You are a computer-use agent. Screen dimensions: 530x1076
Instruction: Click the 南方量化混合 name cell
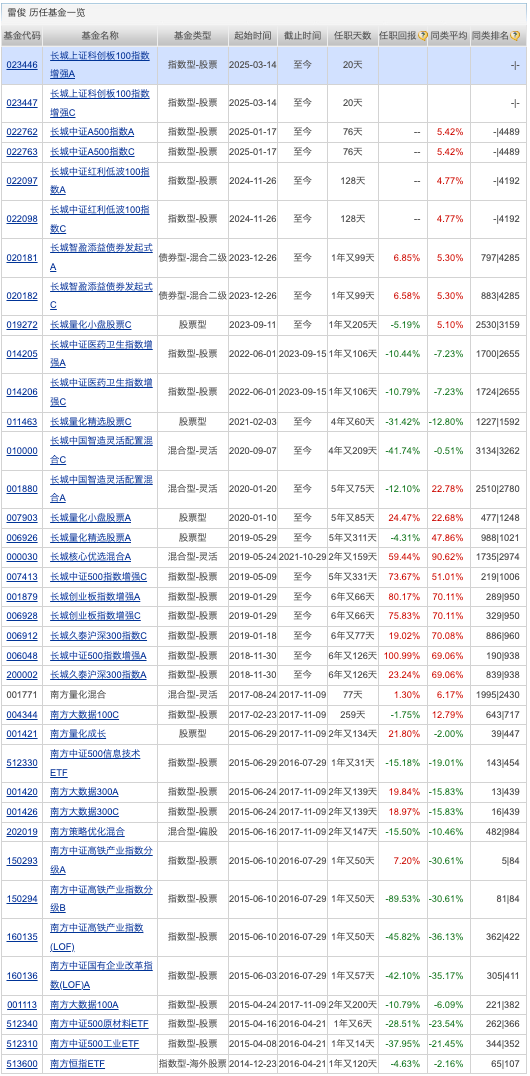click(79, 694)
